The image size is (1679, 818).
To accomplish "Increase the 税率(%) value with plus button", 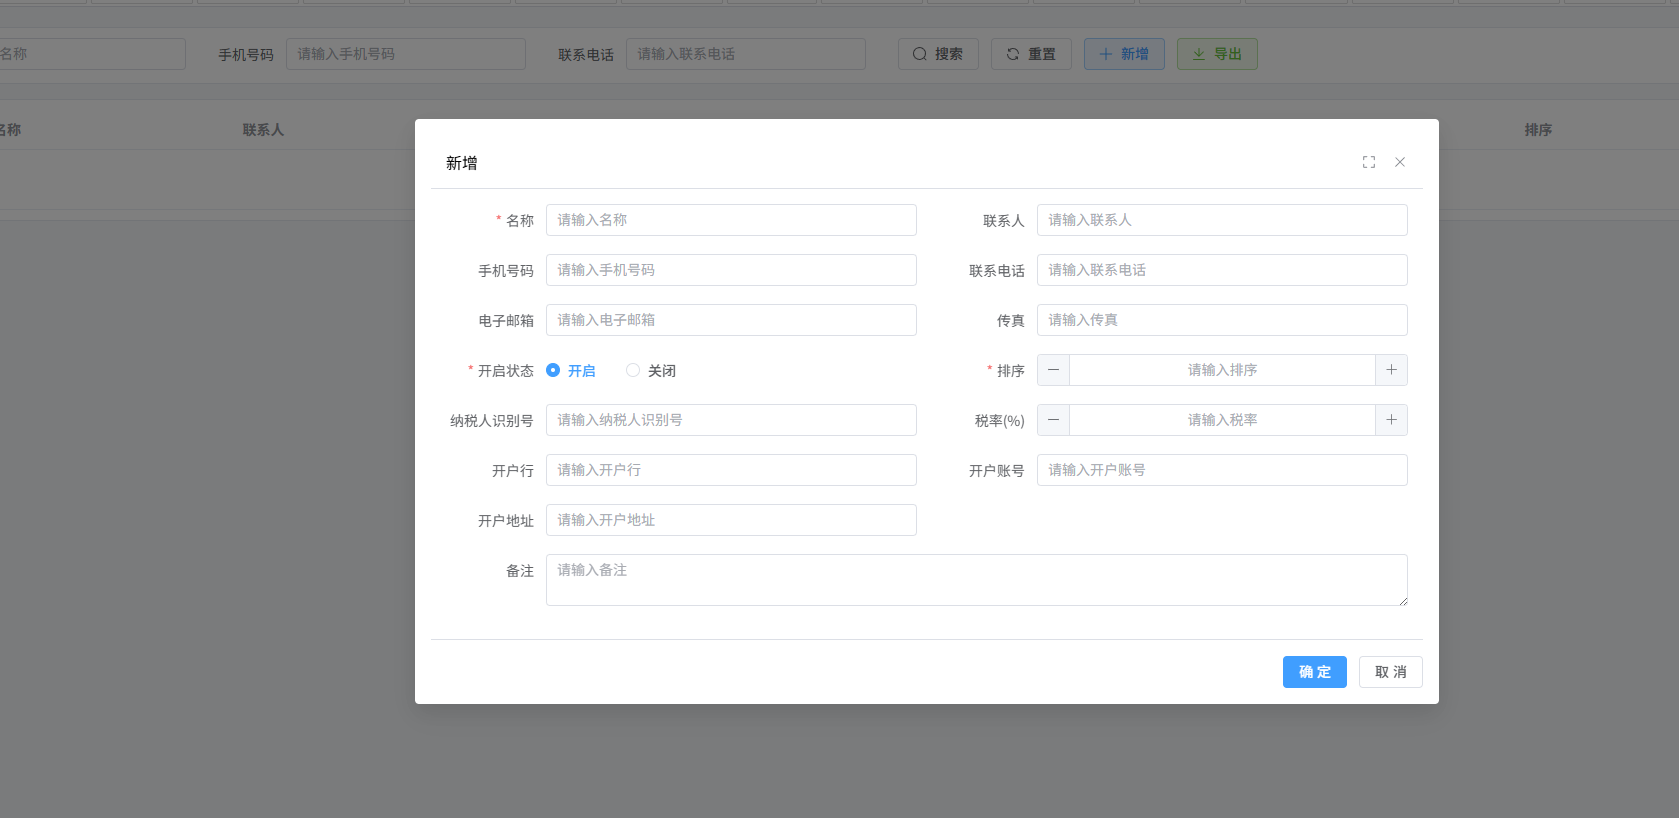I will (x=1391, y=420).
